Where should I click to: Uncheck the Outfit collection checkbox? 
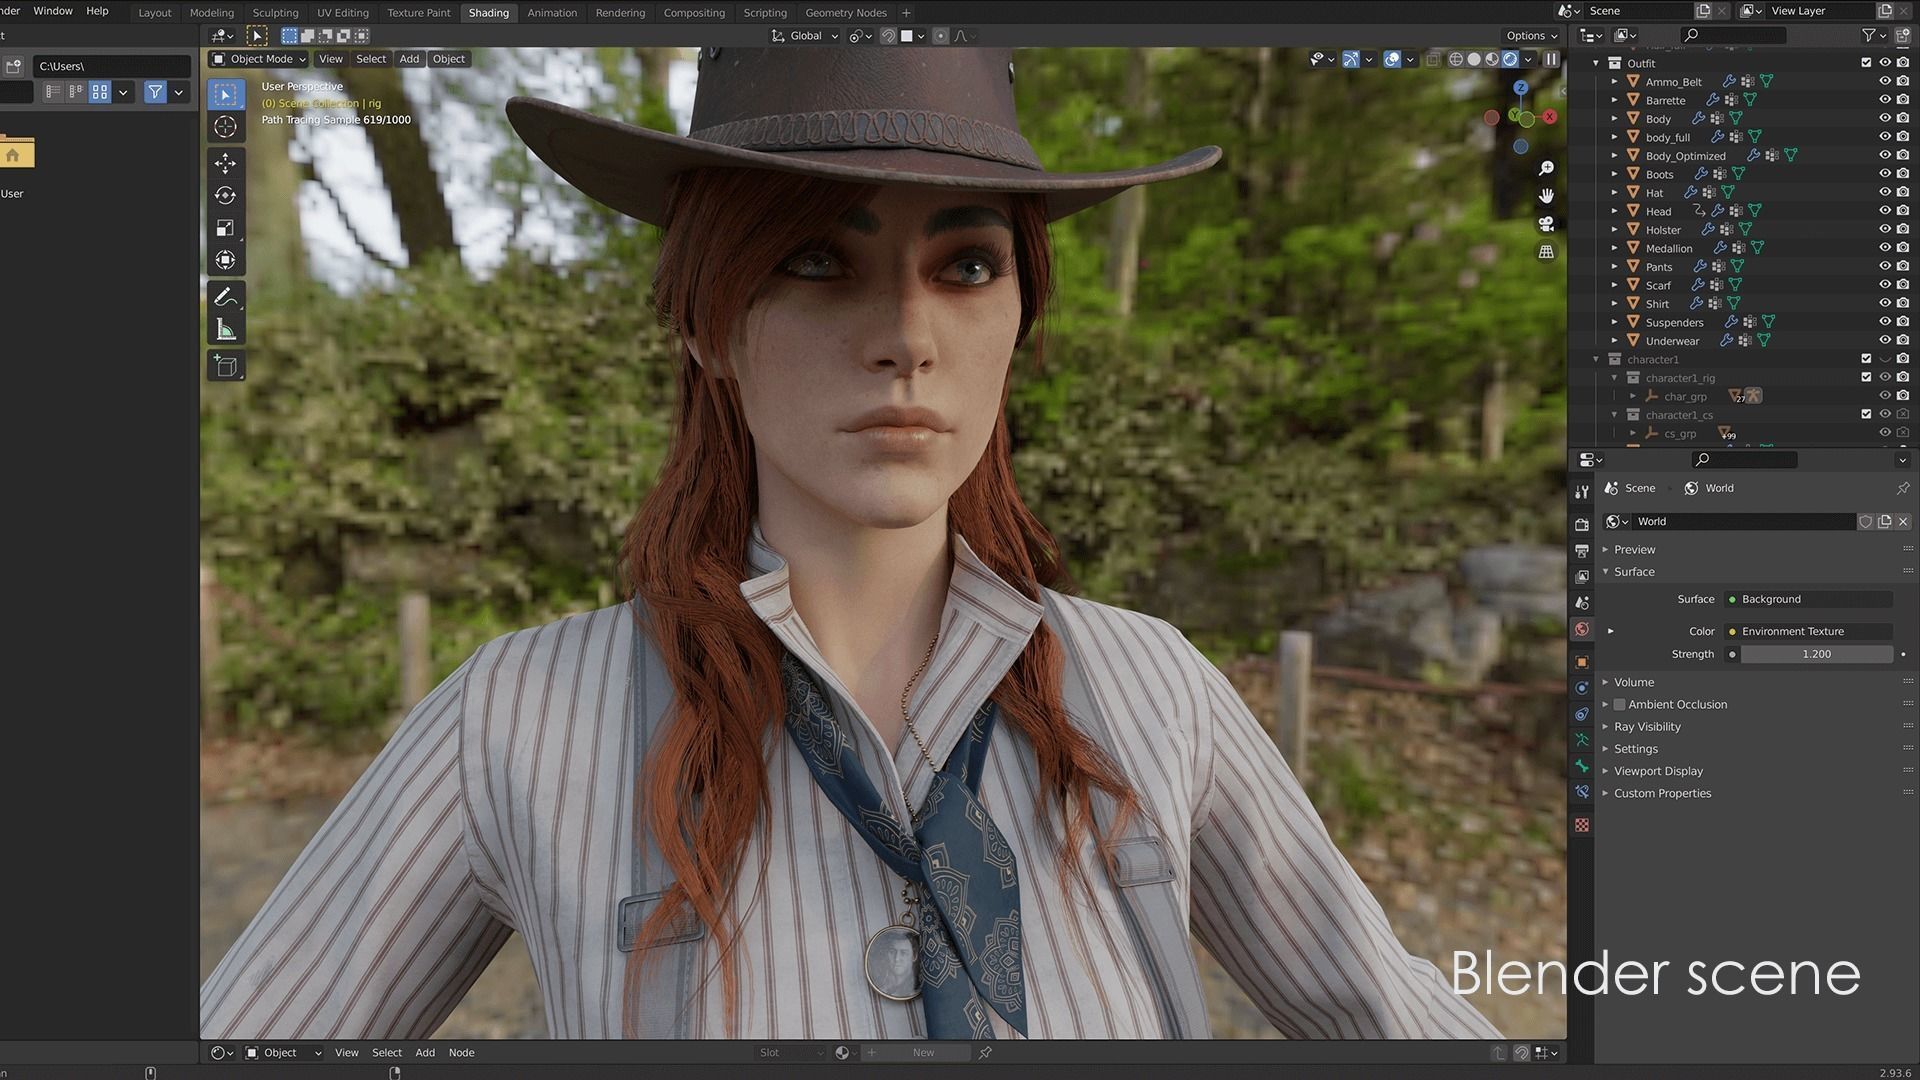tap(1866, 62)
